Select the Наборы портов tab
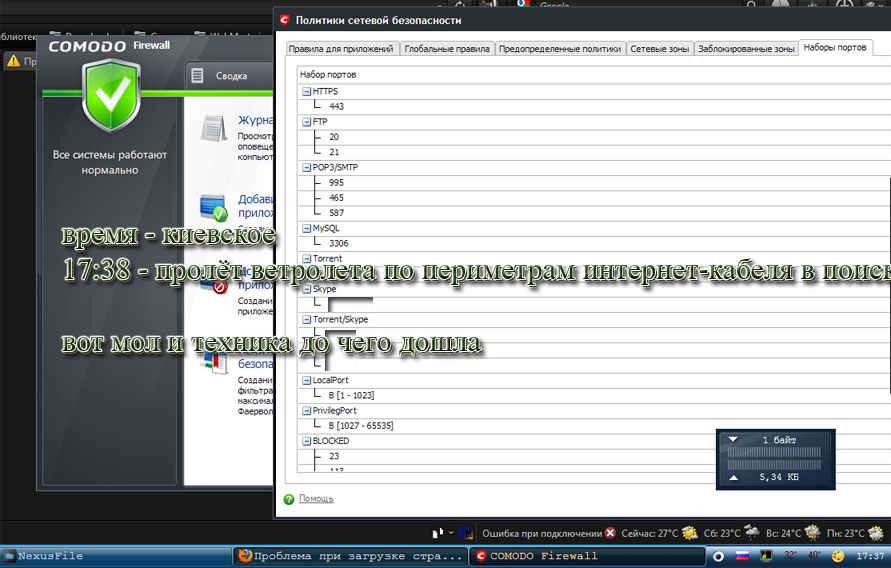Image resolution: width=891 pixels, height=568 pixels. 835,48
